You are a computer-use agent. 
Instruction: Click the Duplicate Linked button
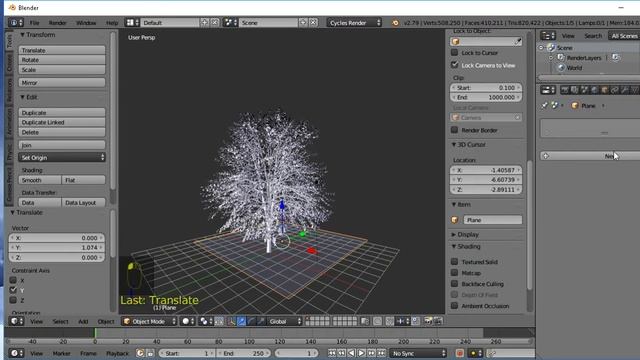(x=62, y=122)
